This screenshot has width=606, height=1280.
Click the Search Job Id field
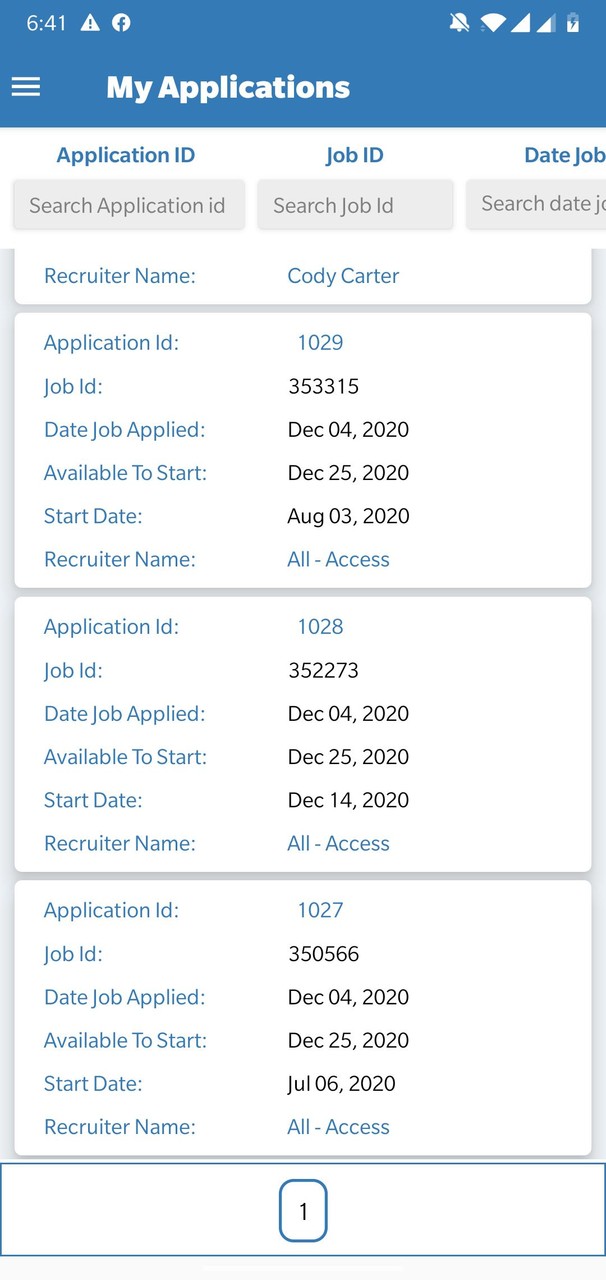click(x=355, y=205)
